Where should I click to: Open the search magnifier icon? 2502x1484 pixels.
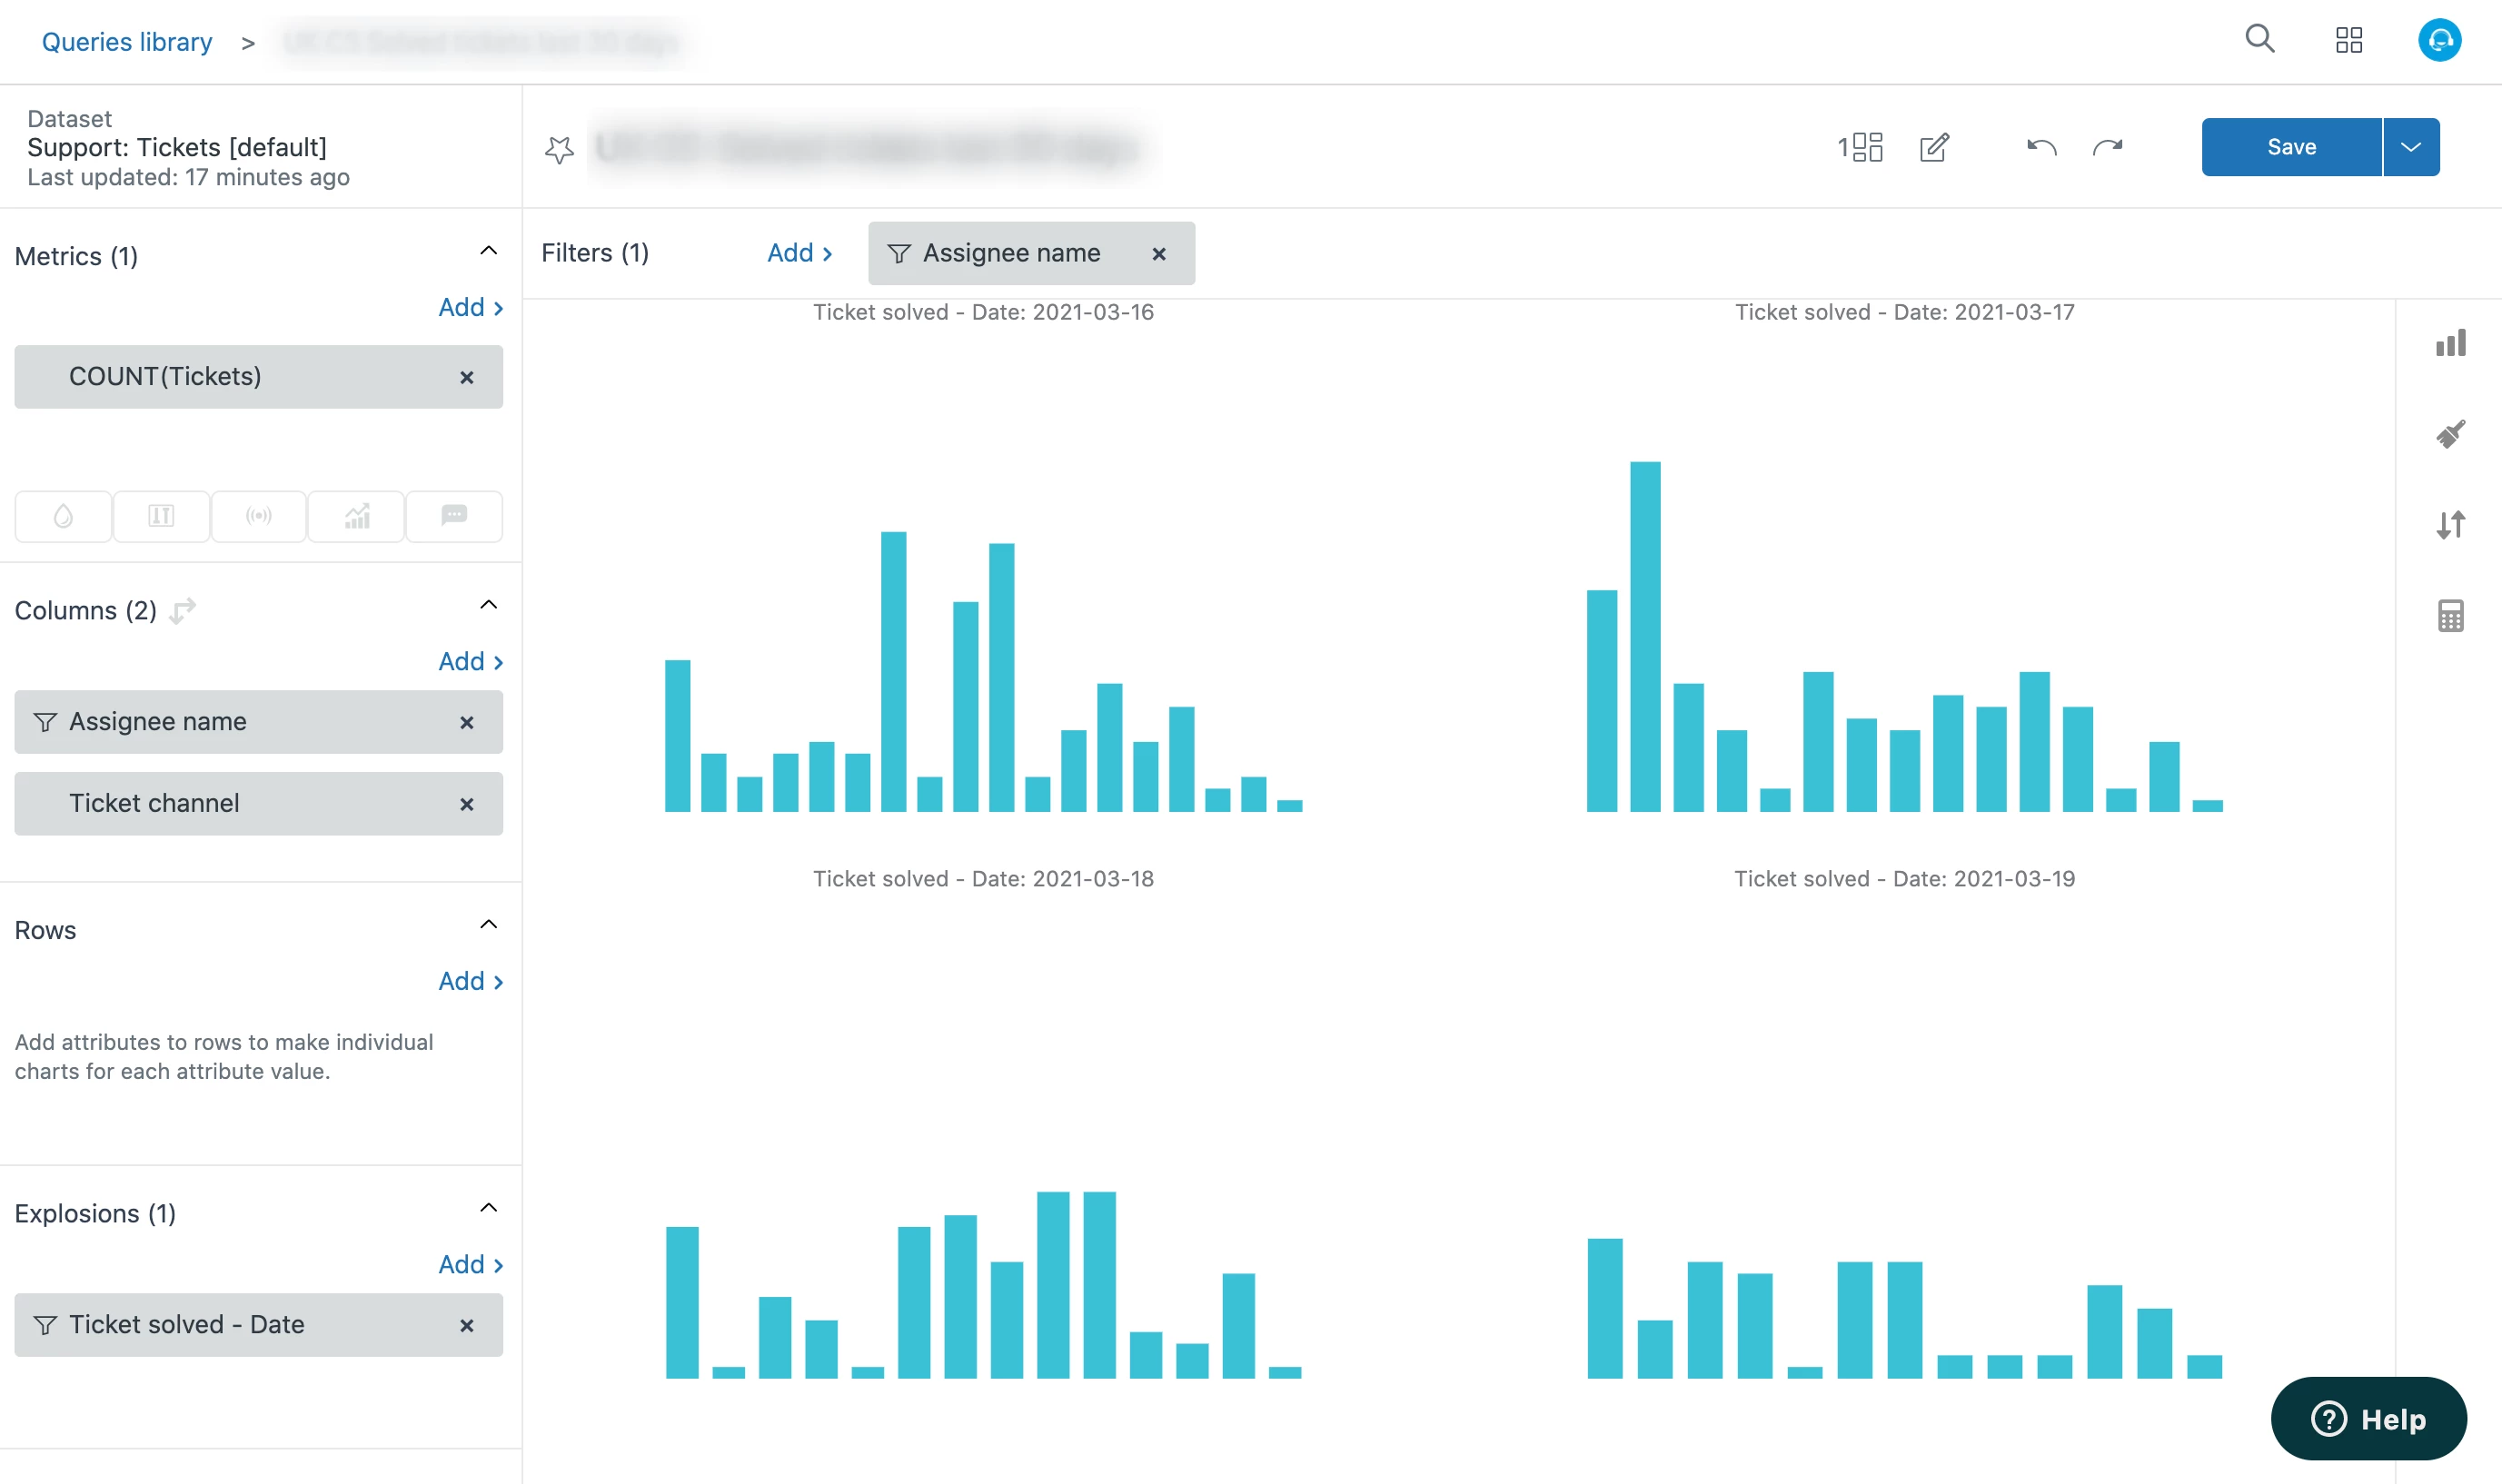pos(2259,40)
